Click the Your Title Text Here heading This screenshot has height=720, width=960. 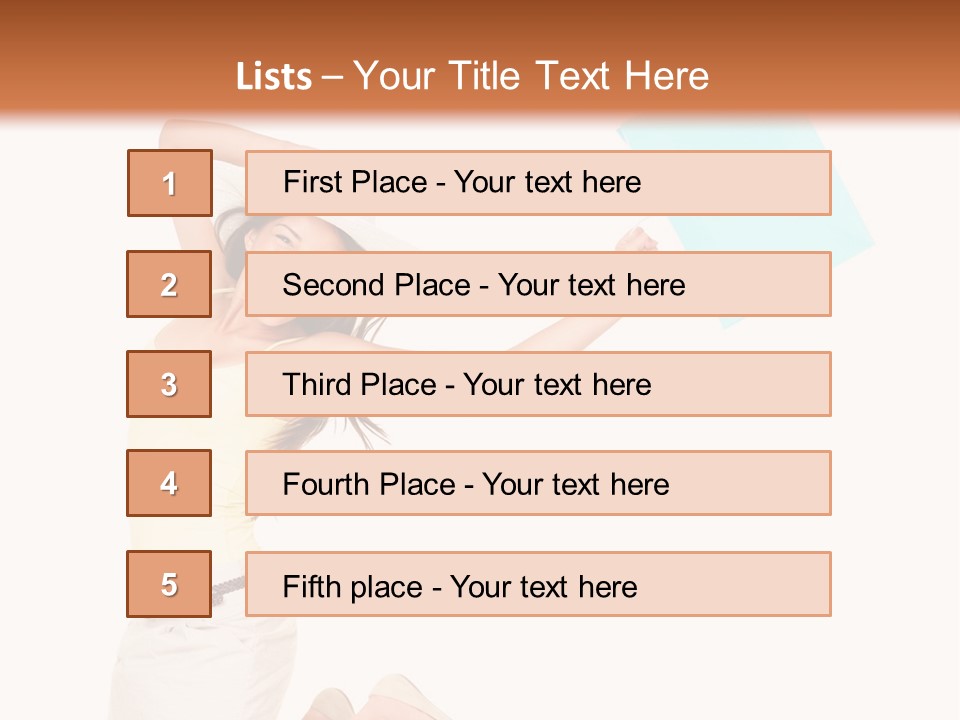[531, 77]
